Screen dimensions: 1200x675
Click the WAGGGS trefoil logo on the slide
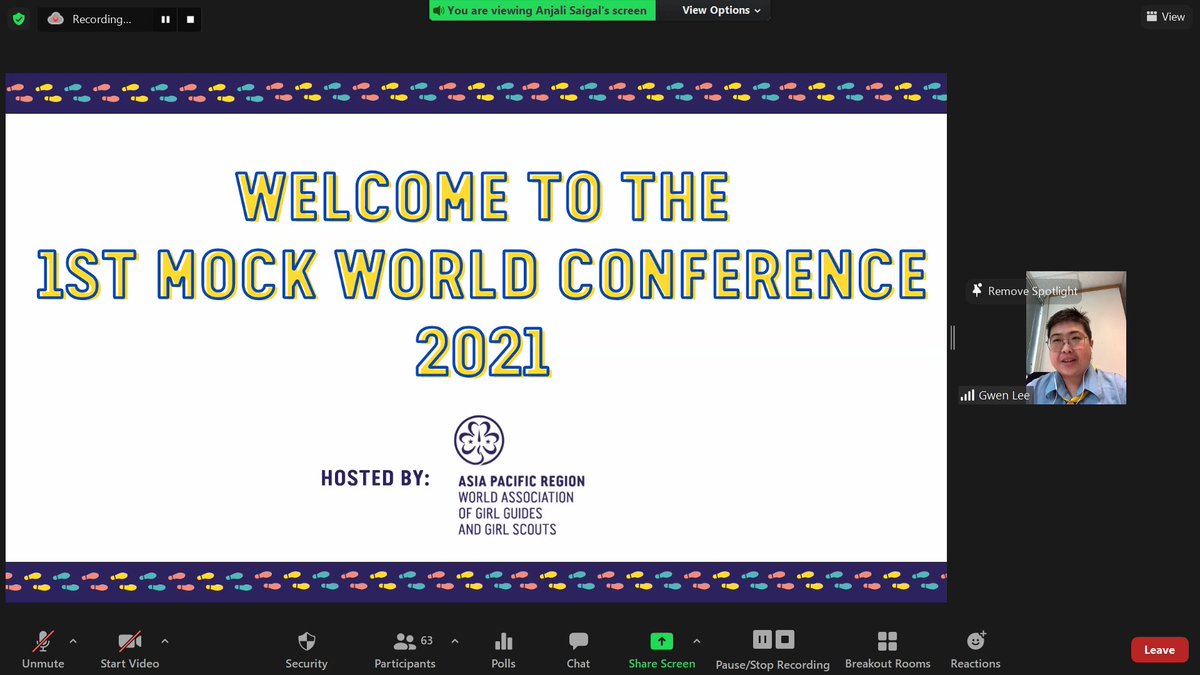[x=479, y=441]
